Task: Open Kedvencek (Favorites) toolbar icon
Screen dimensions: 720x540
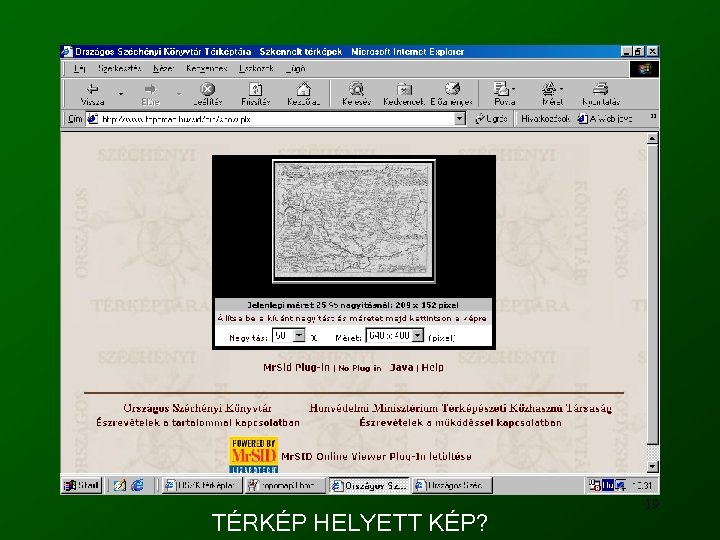Action: pos(404,89)
